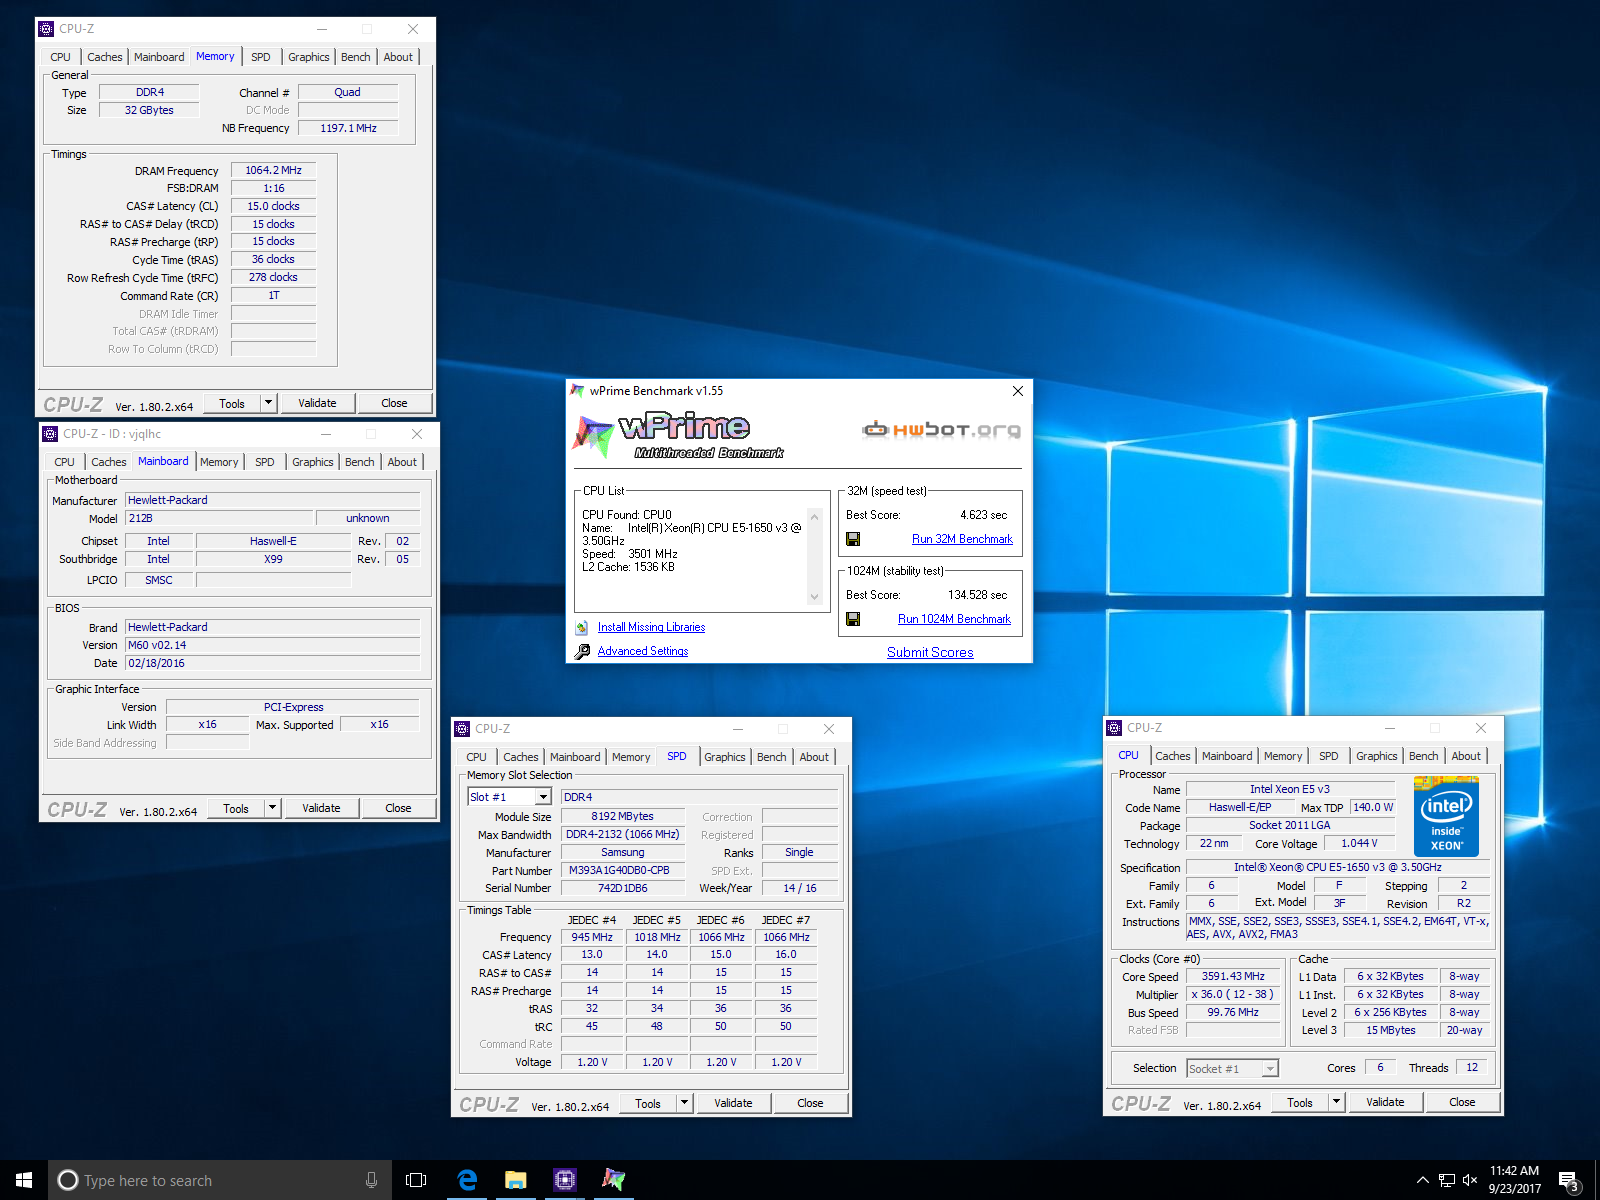Click the part number M393A1G40DB0-CPB

click(622, 871)
